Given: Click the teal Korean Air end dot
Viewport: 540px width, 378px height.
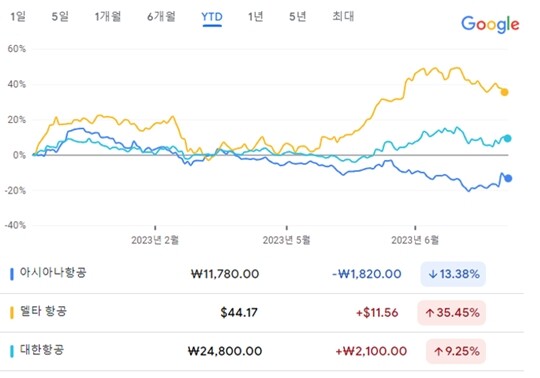Looking at the screenshot, I should (x=507, y=138).
